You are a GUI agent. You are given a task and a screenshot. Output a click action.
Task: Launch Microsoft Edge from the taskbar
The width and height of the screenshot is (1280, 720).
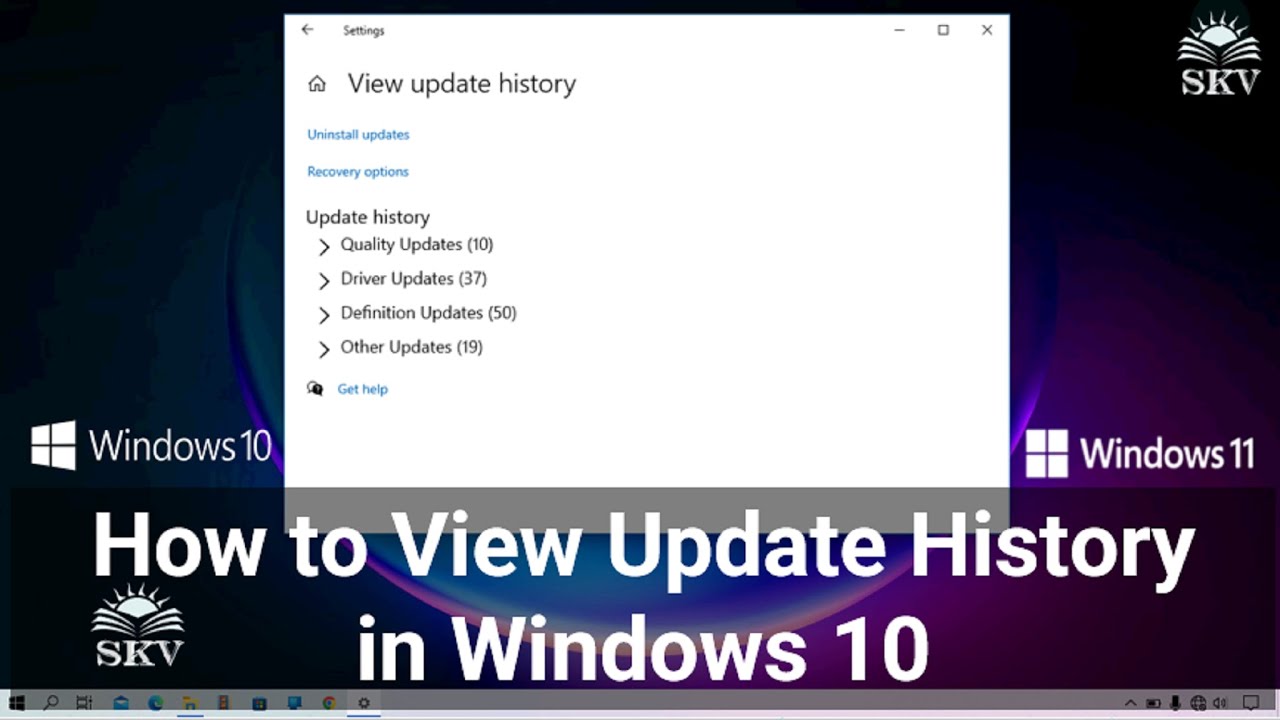(156, 703)
